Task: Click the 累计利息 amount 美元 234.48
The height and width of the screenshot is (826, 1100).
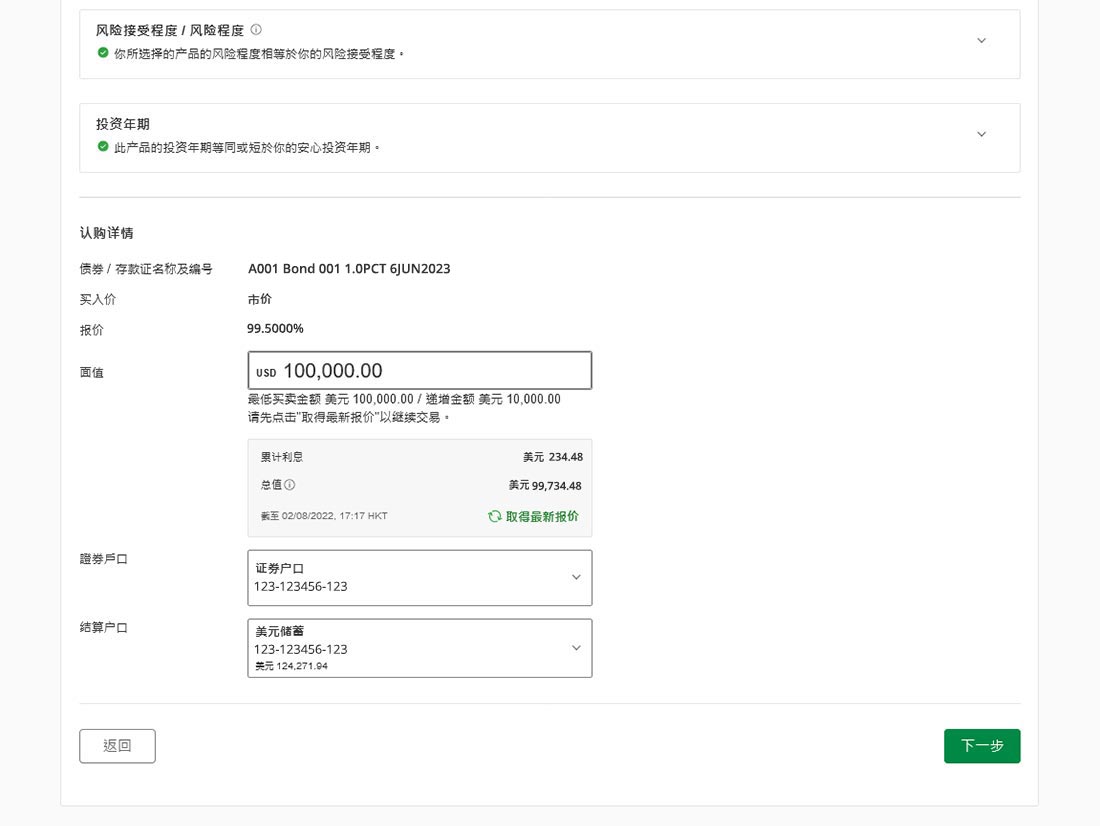Action: click(553, 457)
